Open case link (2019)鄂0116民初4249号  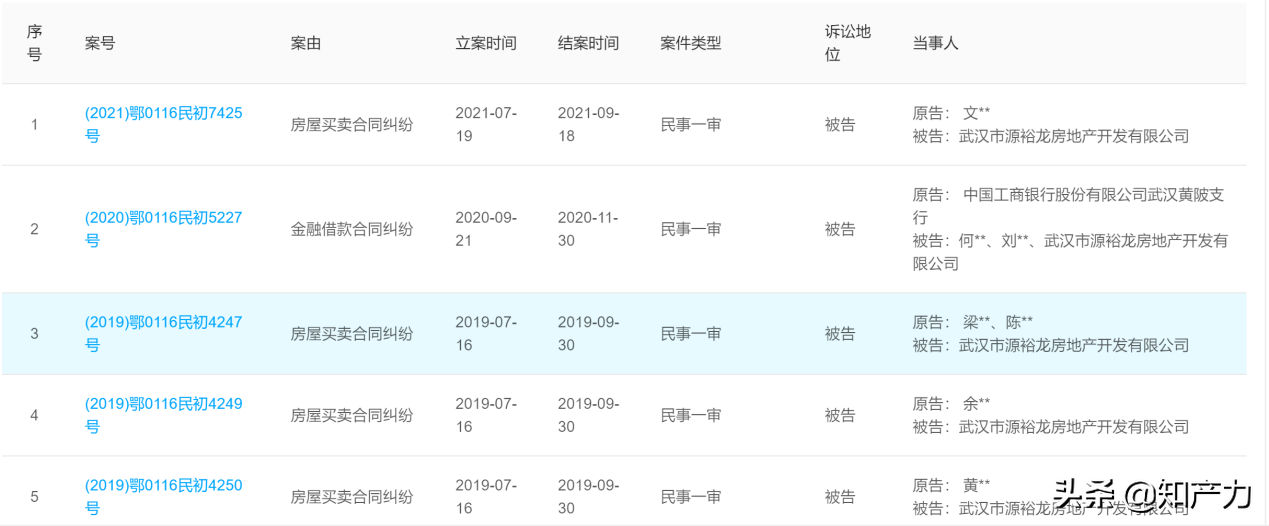(163, 415)
